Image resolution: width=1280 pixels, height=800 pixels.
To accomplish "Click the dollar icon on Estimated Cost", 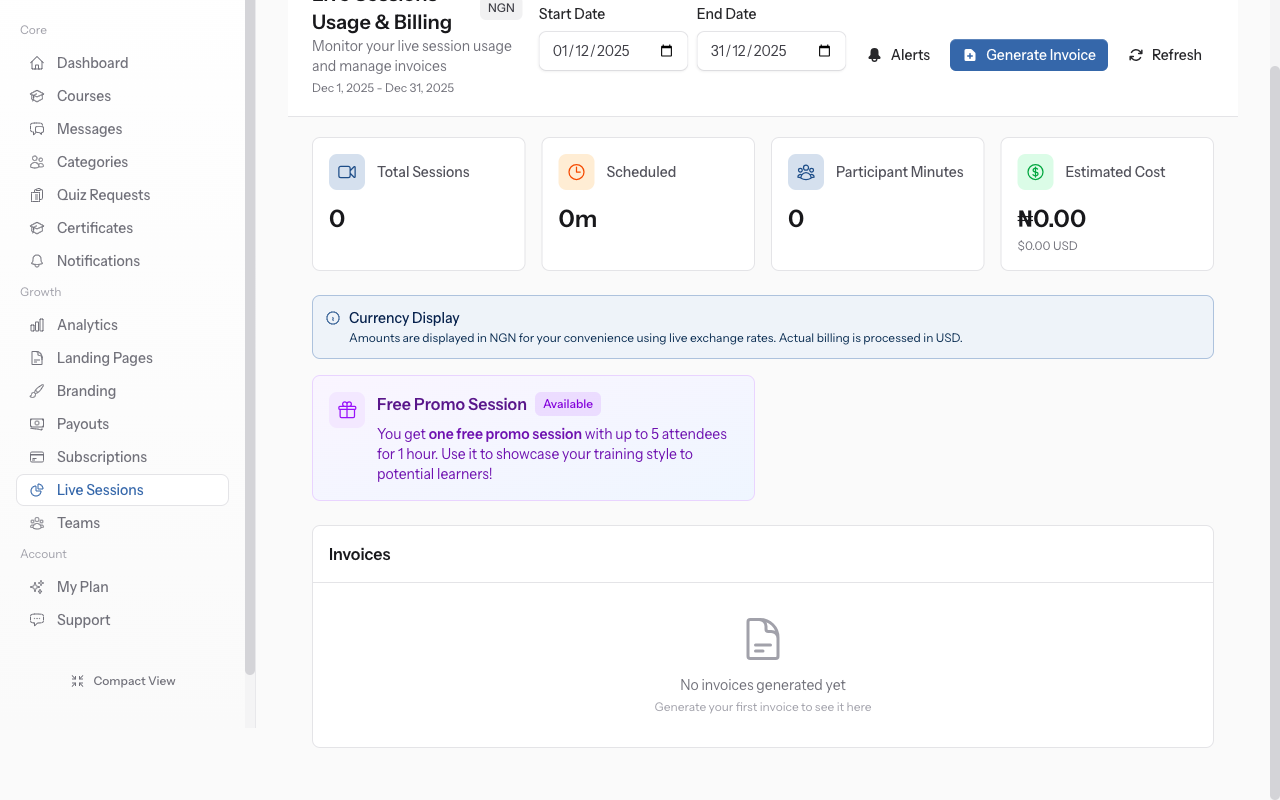I will click(1035, 172).
